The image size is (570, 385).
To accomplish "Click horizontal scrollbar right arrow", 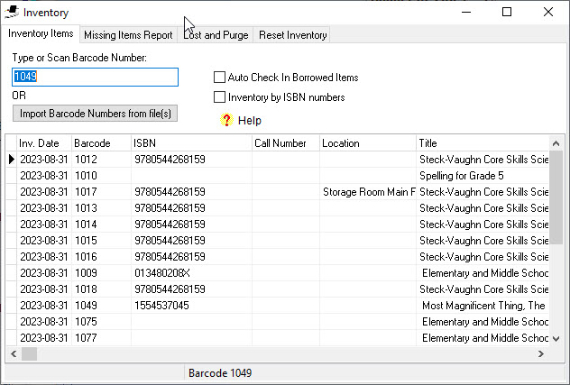I will [541, 354].
